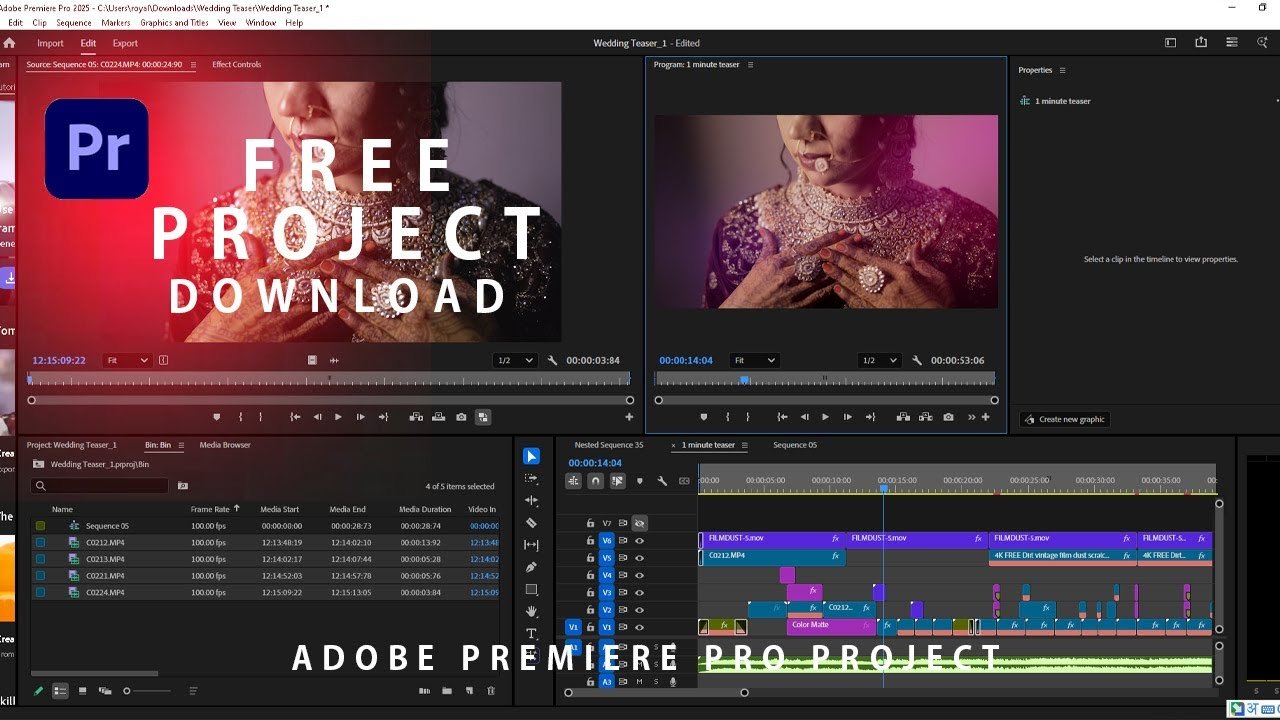
Task: Hide V3 track output eye
Action: point(639,593)
